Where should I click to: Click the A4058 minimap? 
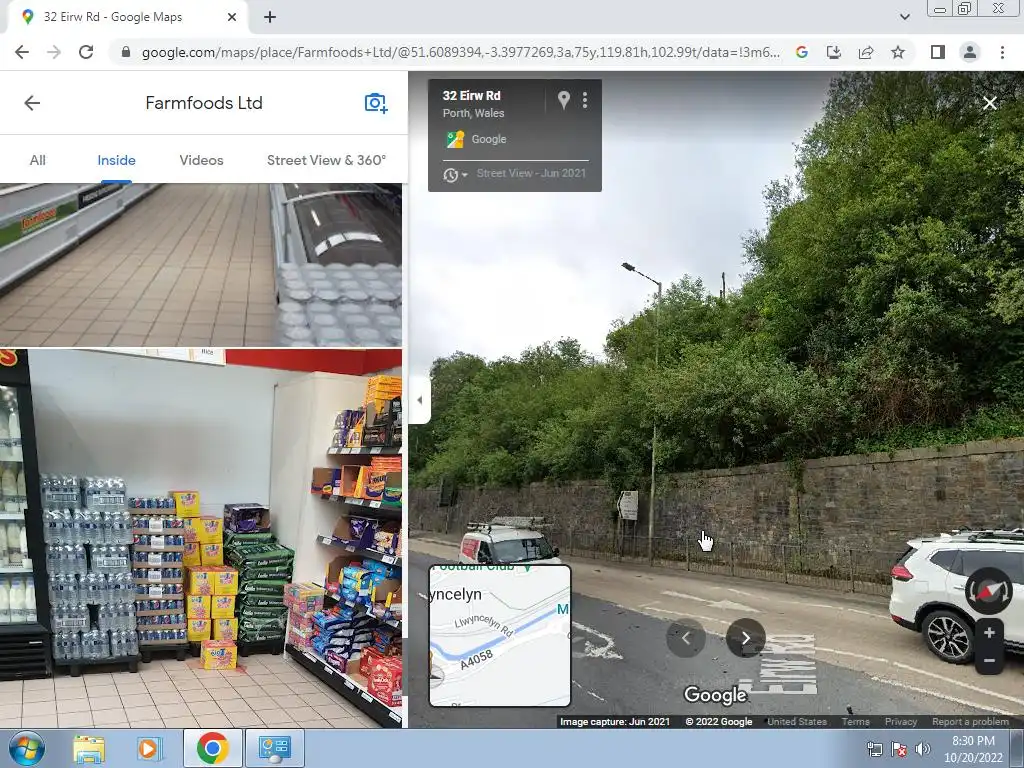500,636
